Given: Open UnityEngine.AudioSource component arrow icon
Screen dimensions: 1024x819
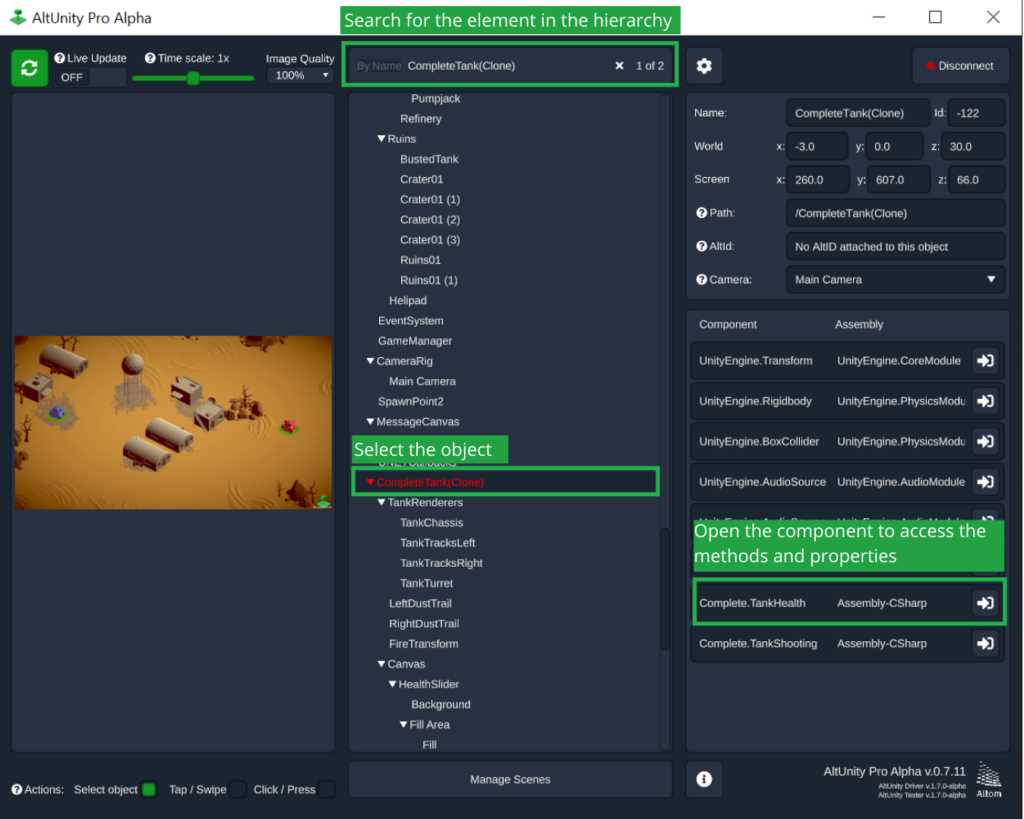Looking at the screenshot, I should (x=985, y=482).
